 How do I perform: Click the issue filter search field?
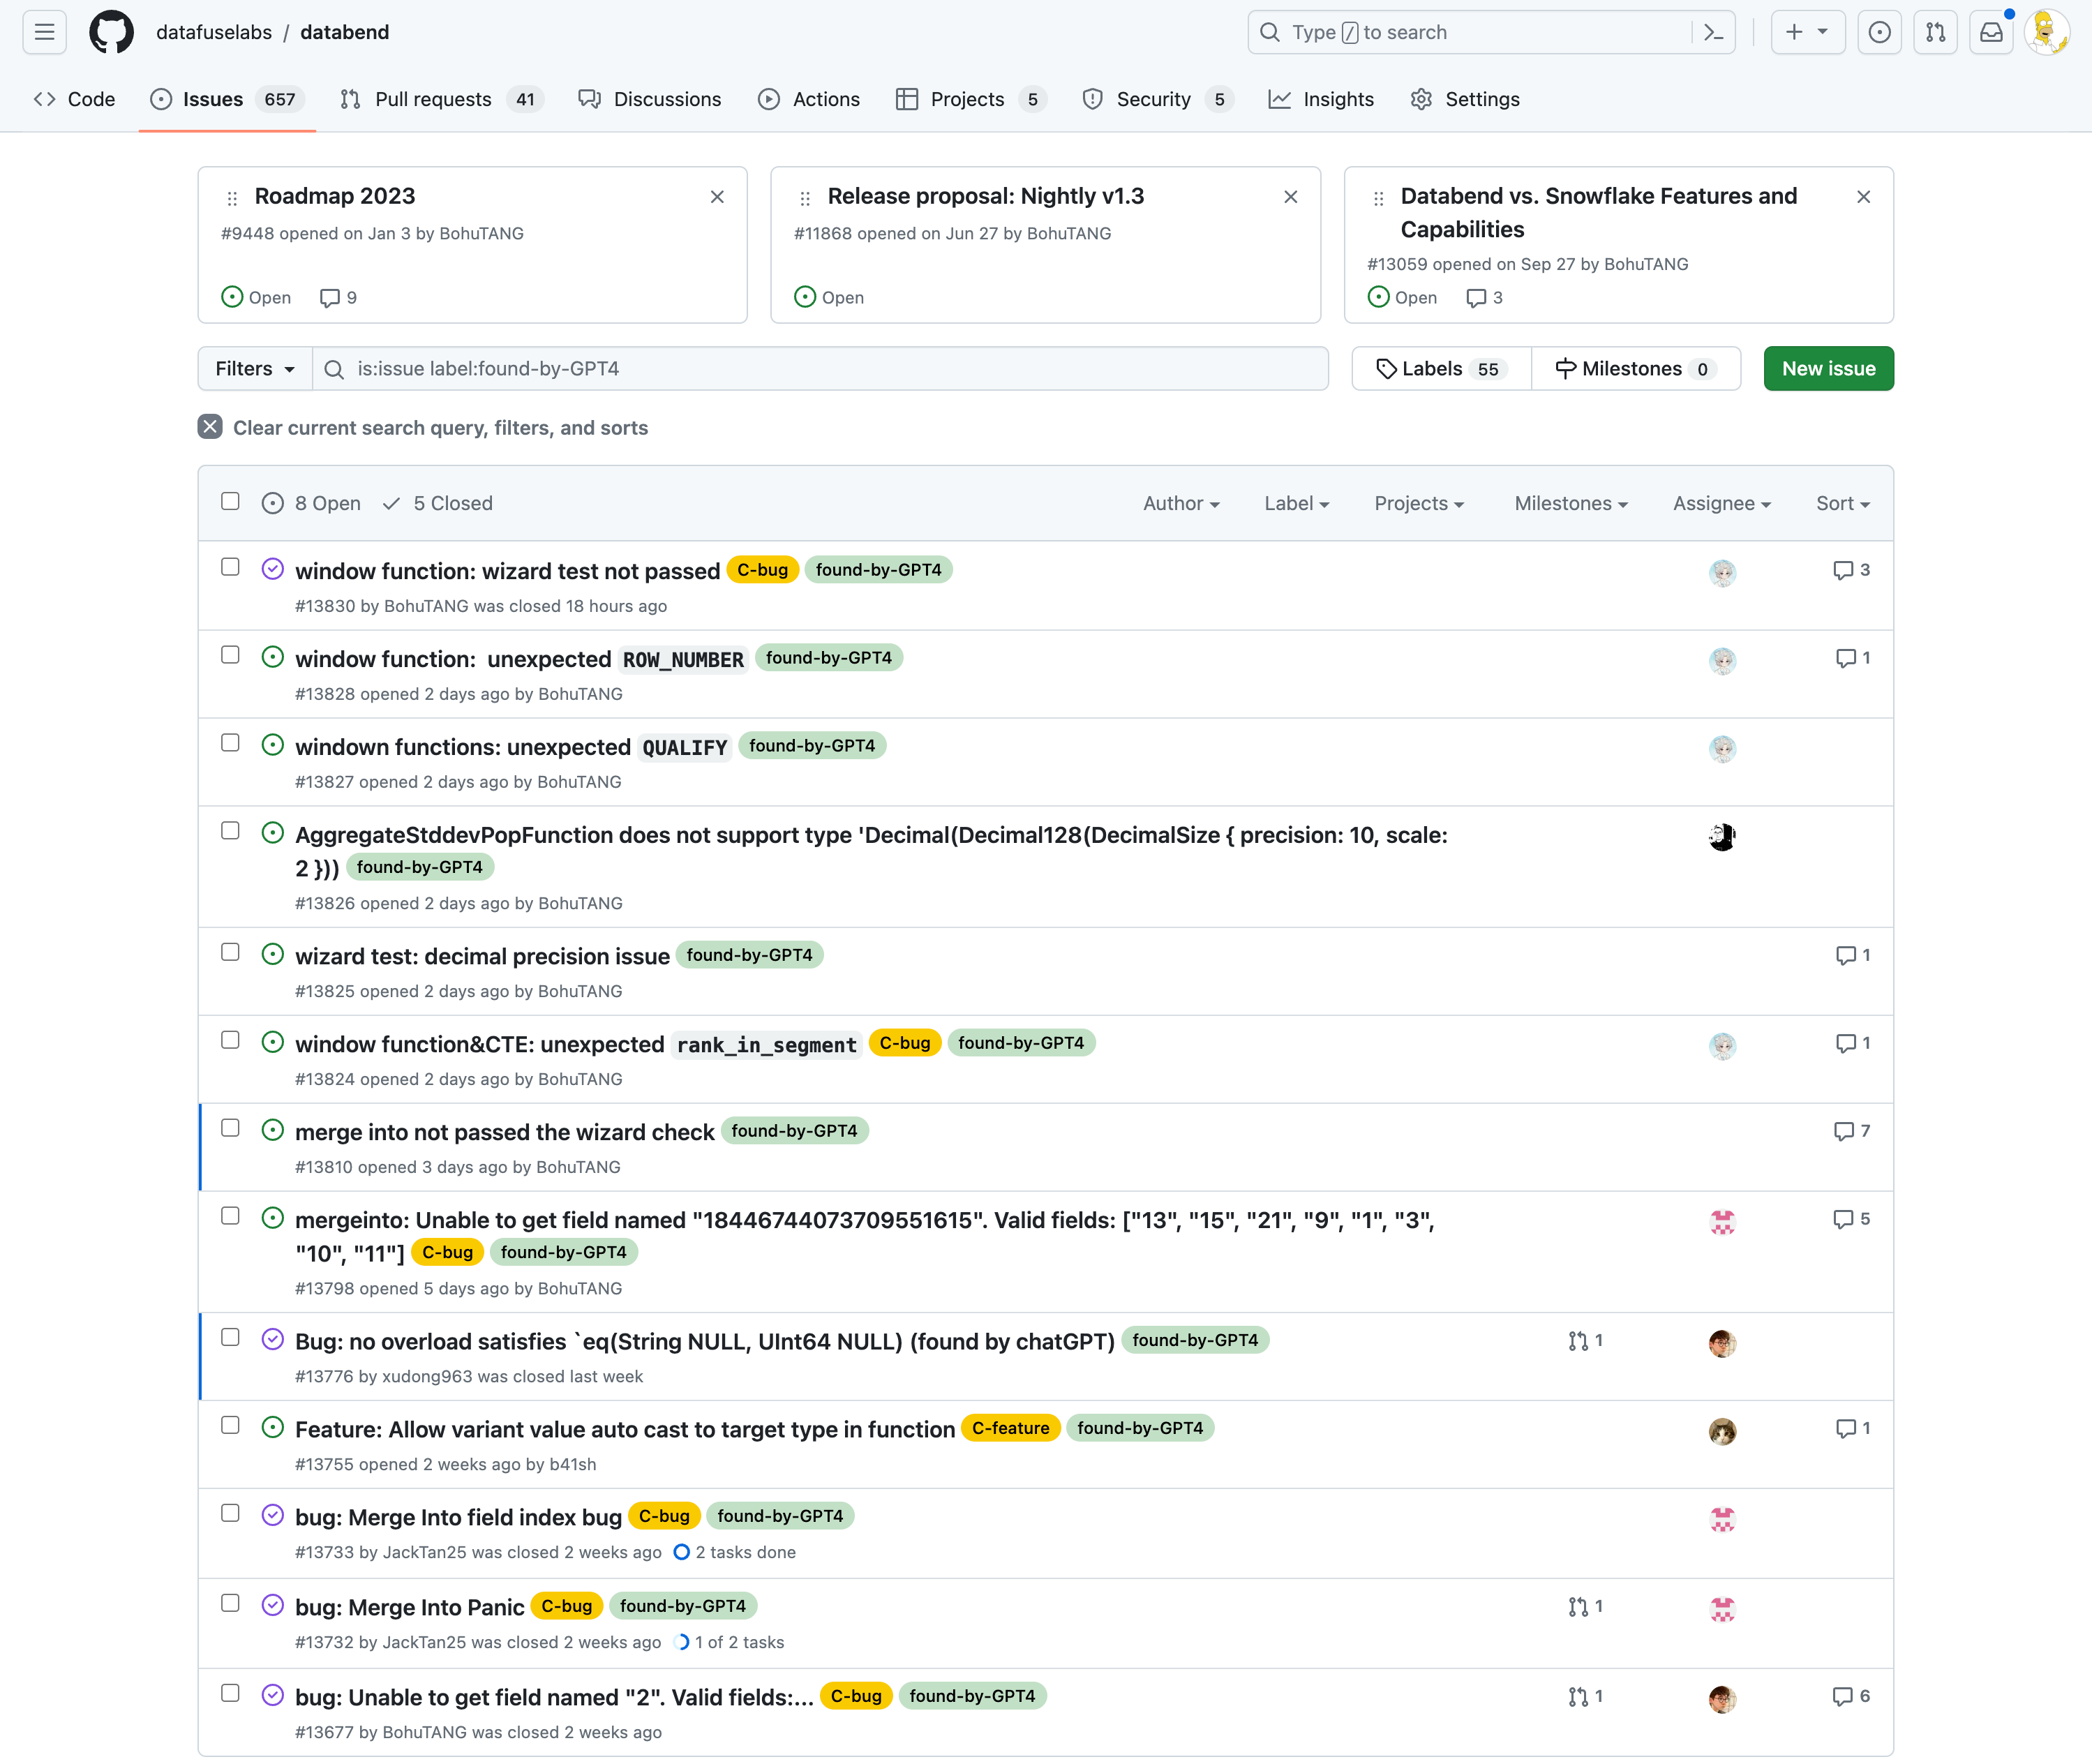820,369
